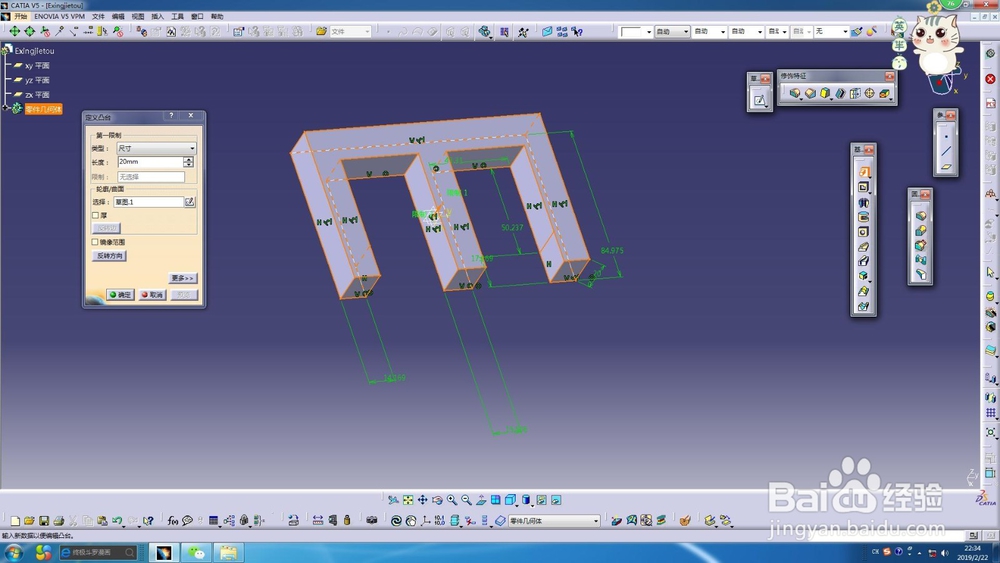Click Fit All In view icon
The image size is (1000, 563).
[408, 500]
